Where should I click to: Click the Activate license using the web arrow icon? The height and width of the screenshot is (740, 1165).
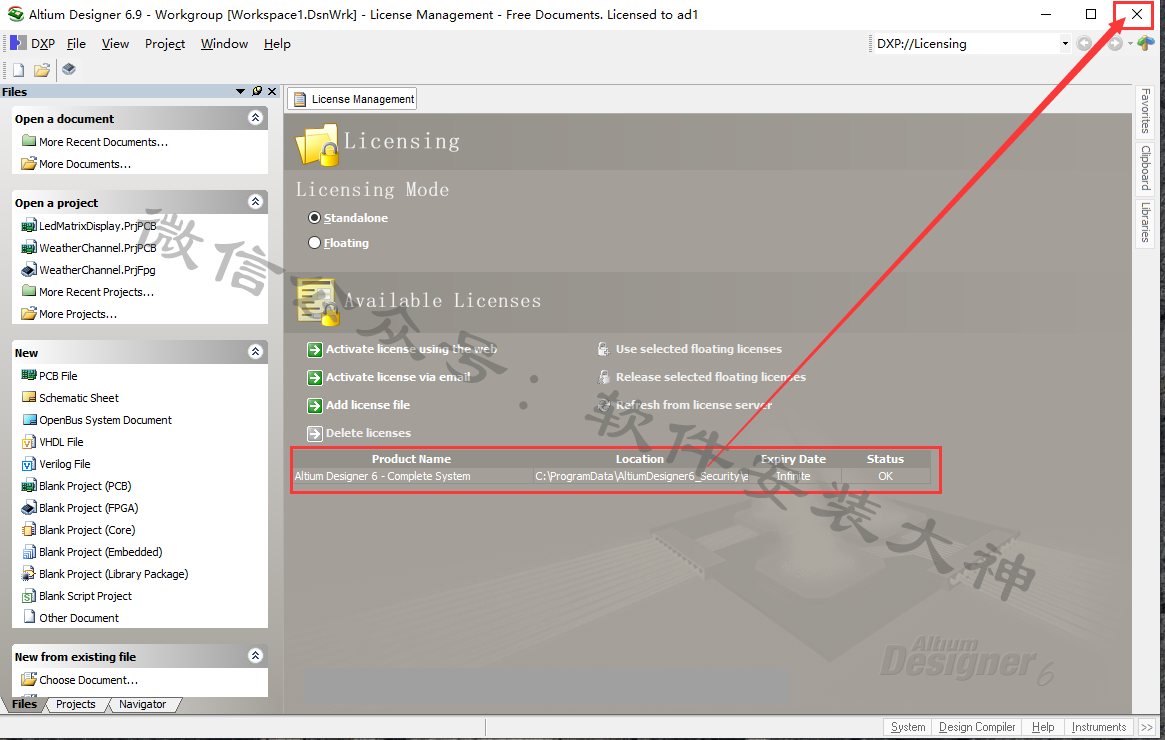coord(315,349)
